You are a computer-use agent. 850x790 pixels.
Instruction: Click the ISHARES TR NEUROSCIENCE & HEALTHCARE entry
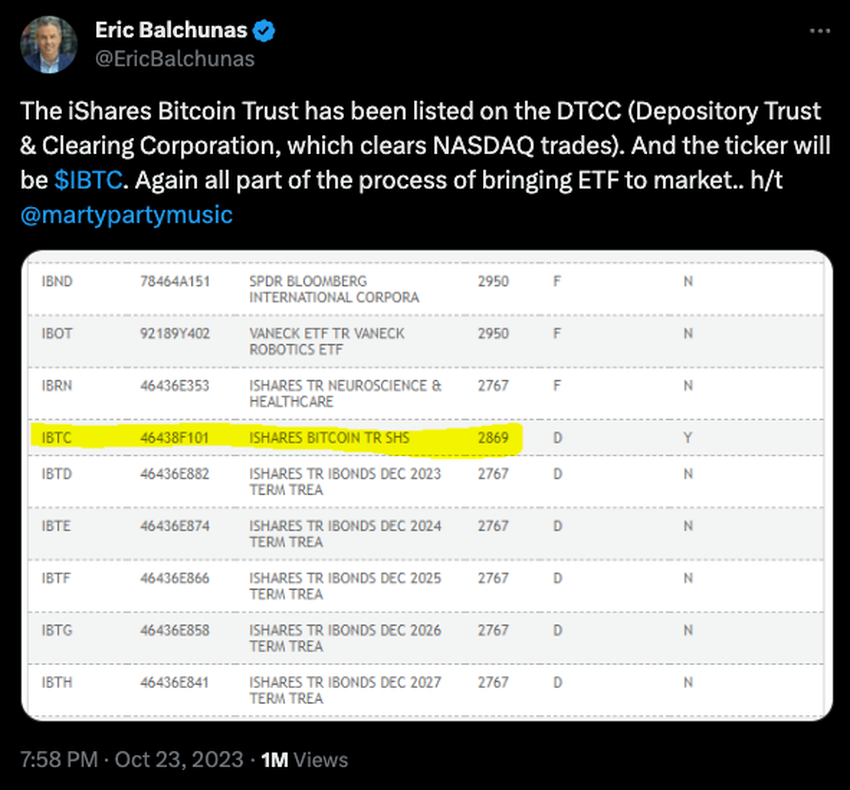[x=345, y=393]
